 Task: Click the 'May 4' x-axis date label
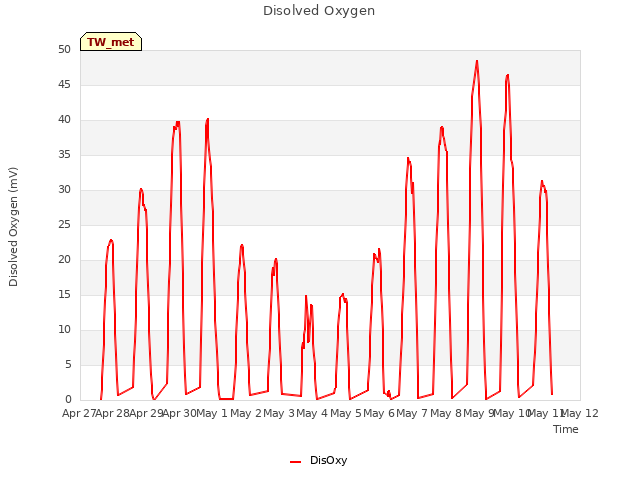click(312, 413)
